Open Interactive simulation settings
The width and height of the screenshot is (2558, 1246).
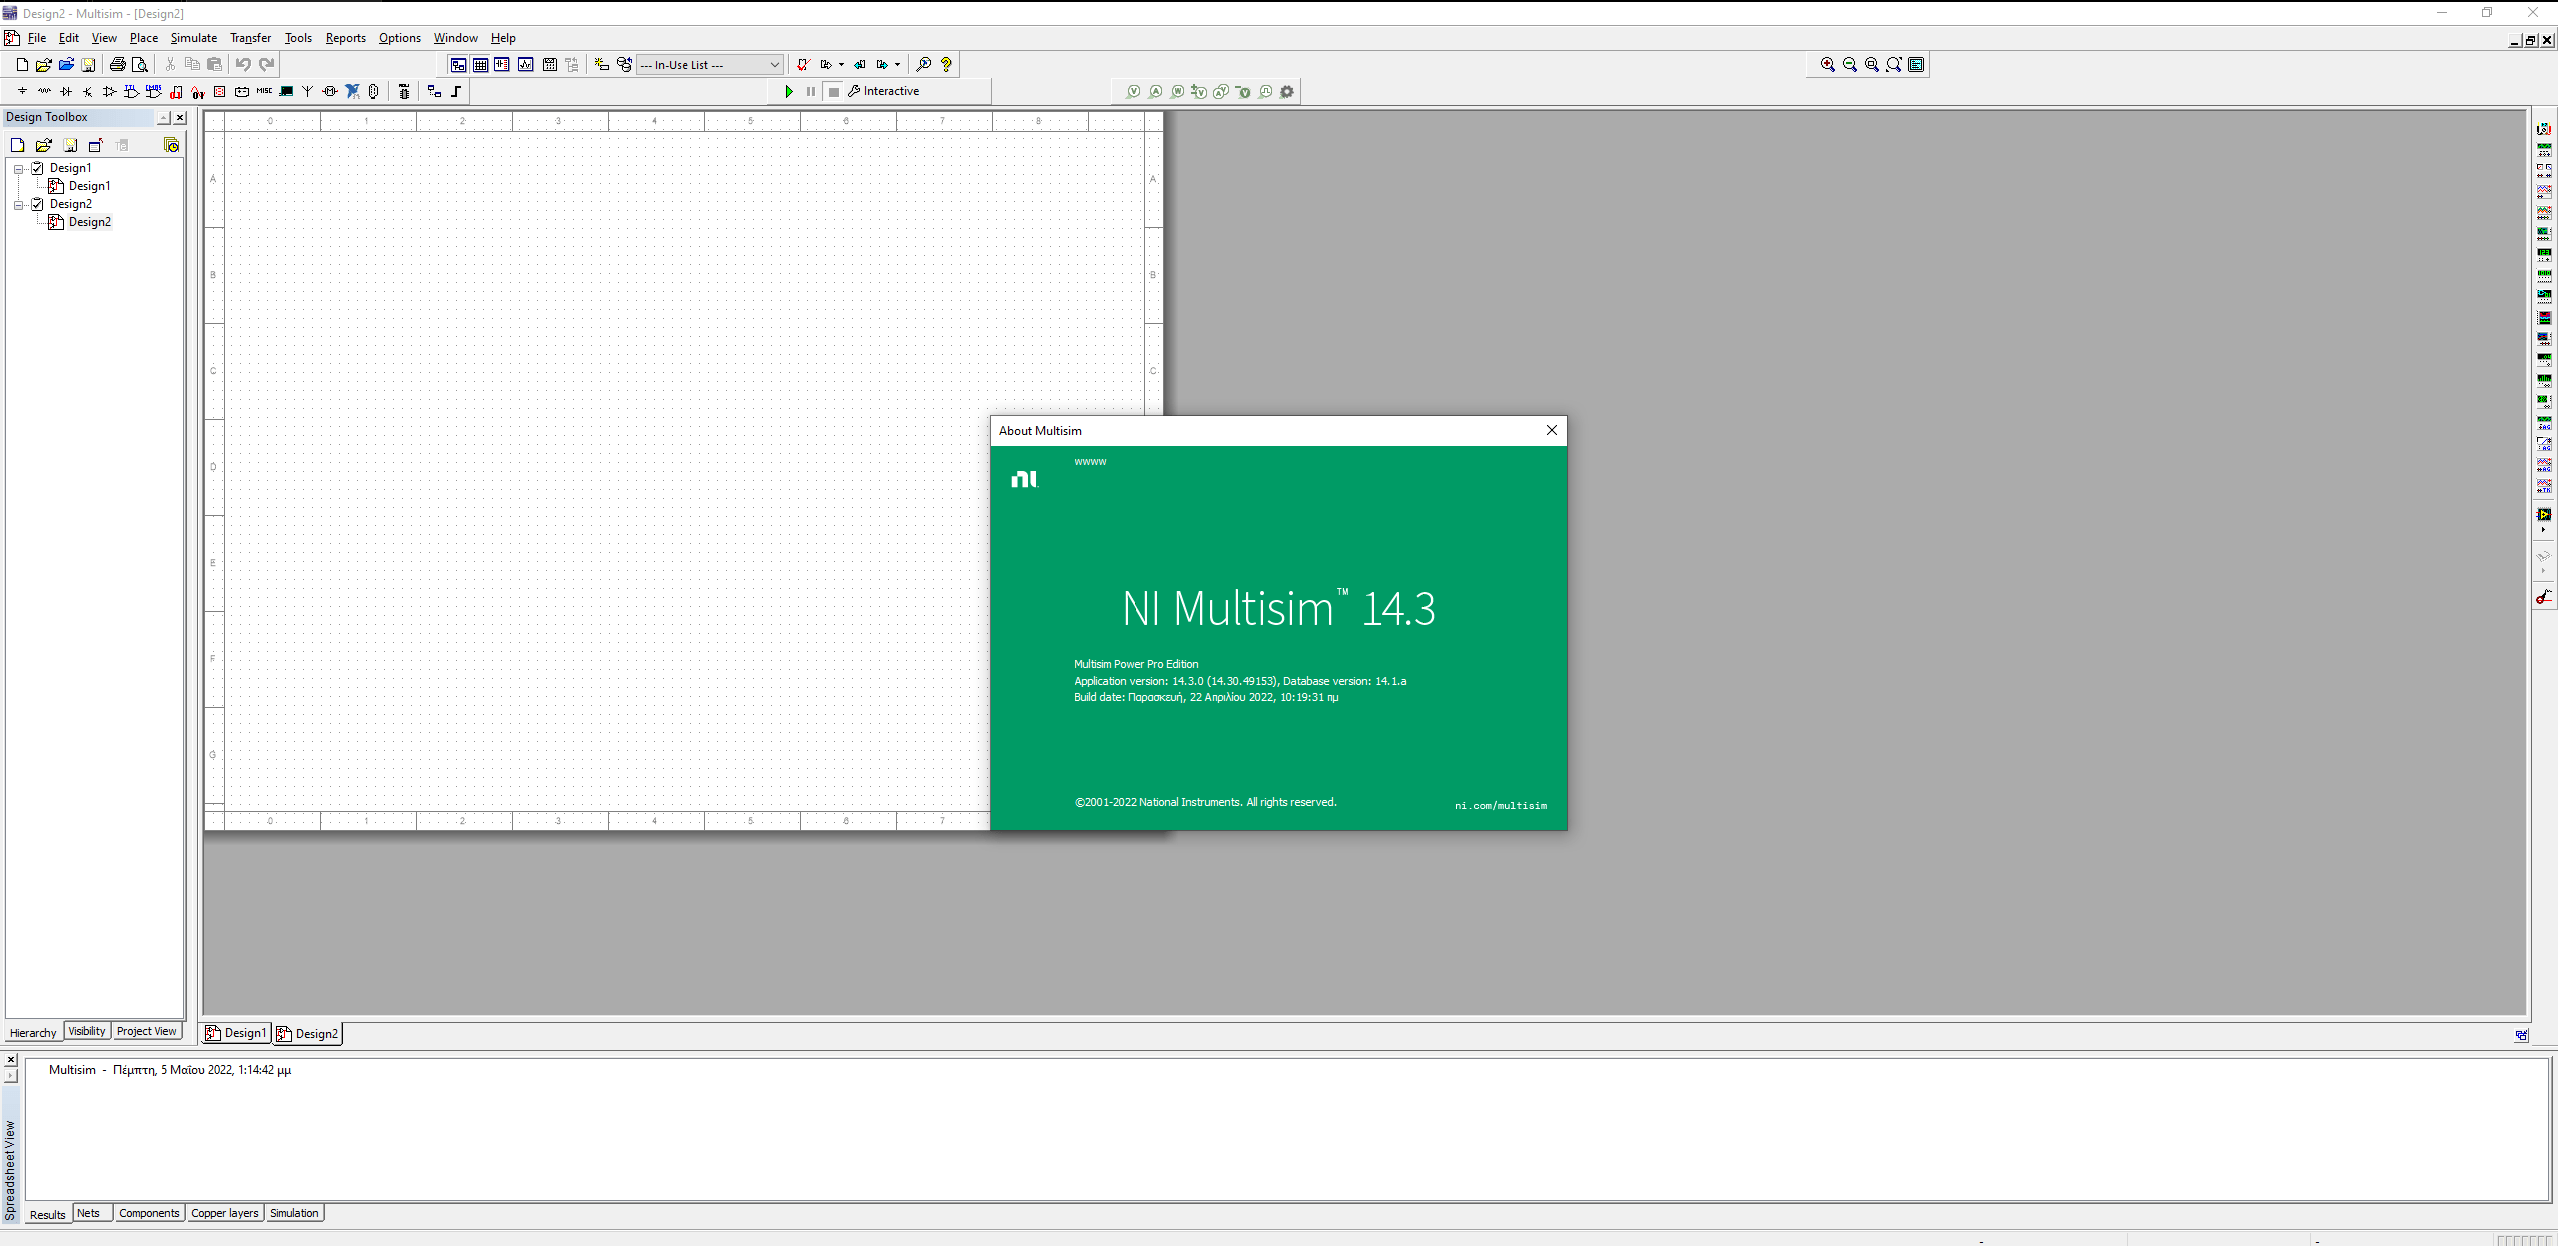884,91
